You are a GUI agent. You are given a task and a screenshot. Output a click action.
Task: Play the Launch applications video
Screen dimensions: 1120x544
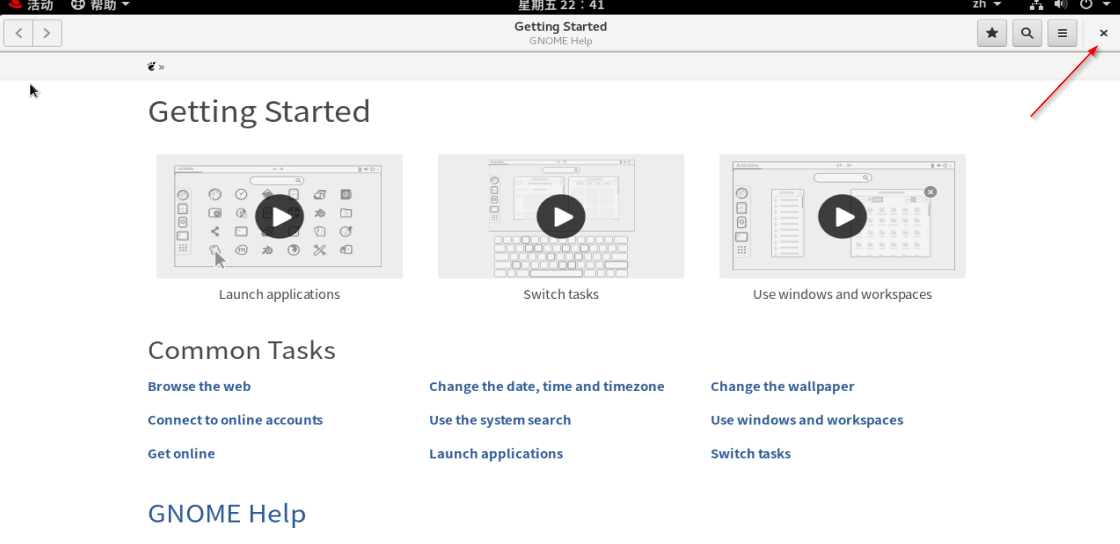point(279,216)
